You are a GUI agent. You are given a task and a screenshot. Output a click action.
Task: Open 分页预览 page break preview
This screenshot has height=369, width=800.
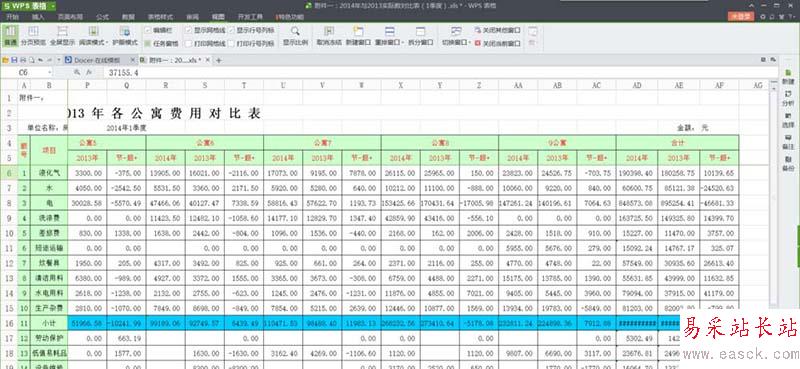(33, 35)
